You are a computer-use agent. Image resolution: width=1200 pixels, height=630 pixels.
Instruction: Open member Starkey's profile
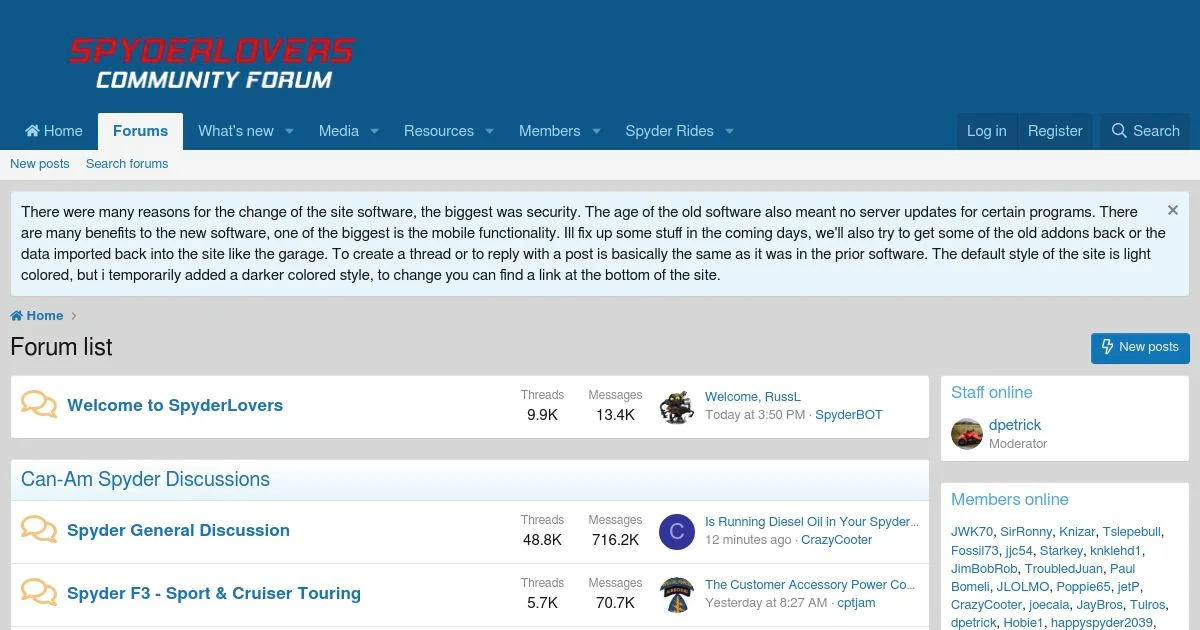[x=1061, y=551]
